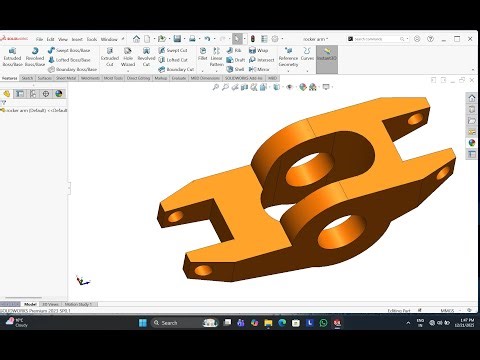The width and height of the screenshot is (480, 360).
Task: Open a document with the Open icon
Action: 162,39
